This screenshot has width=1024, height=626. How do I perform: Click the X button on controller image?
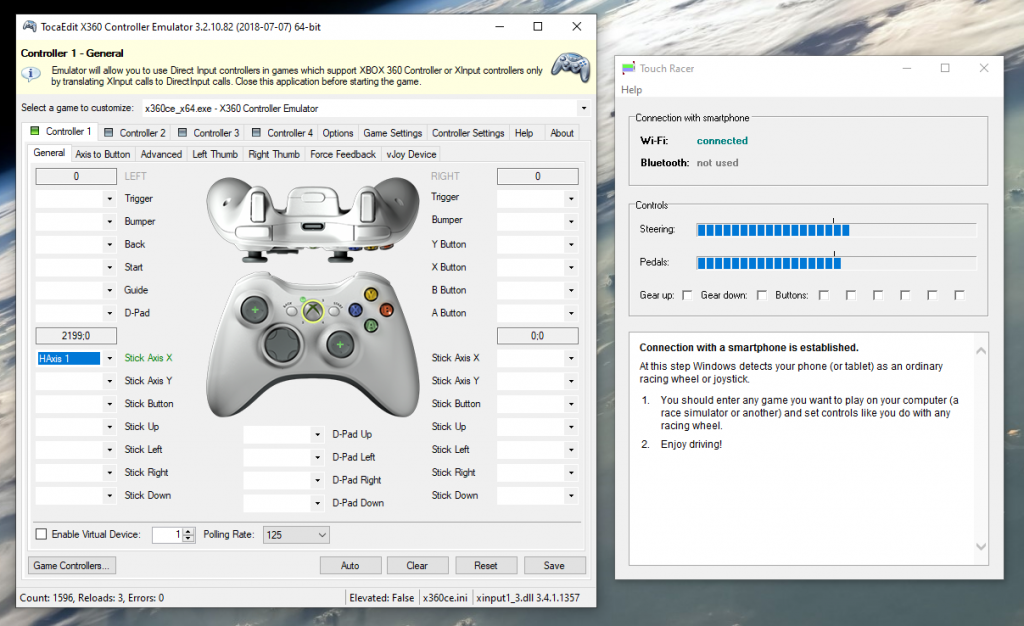click(355, 309)
